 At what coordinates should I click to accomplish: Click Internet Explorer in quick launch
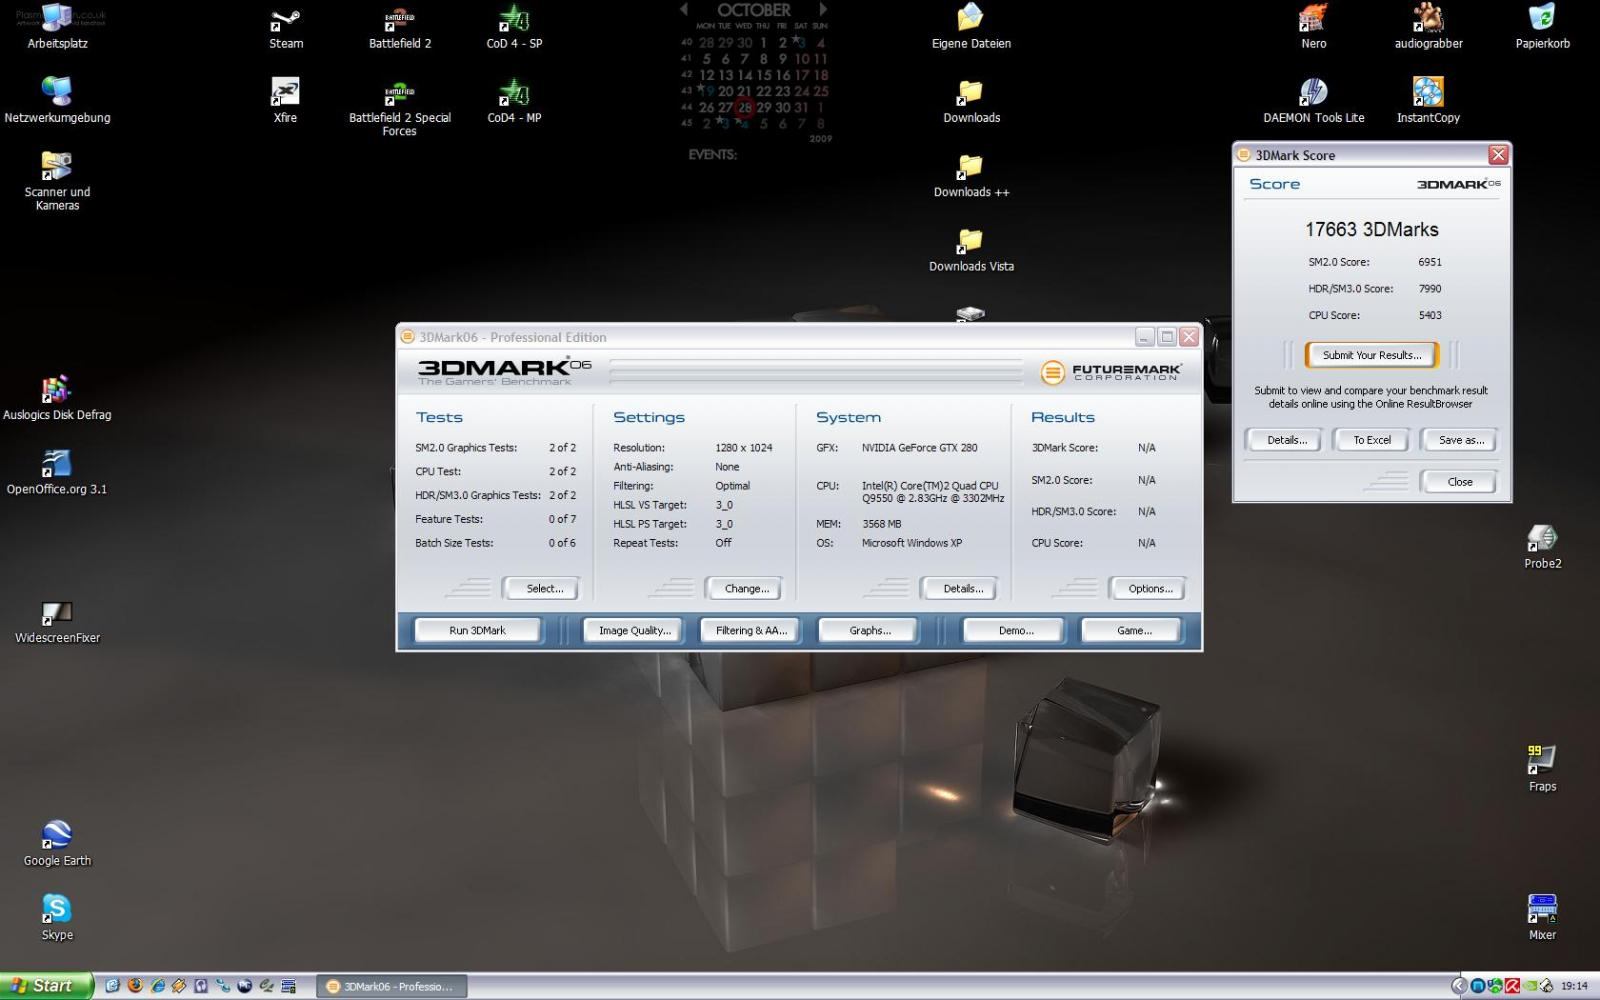point(157,985)
